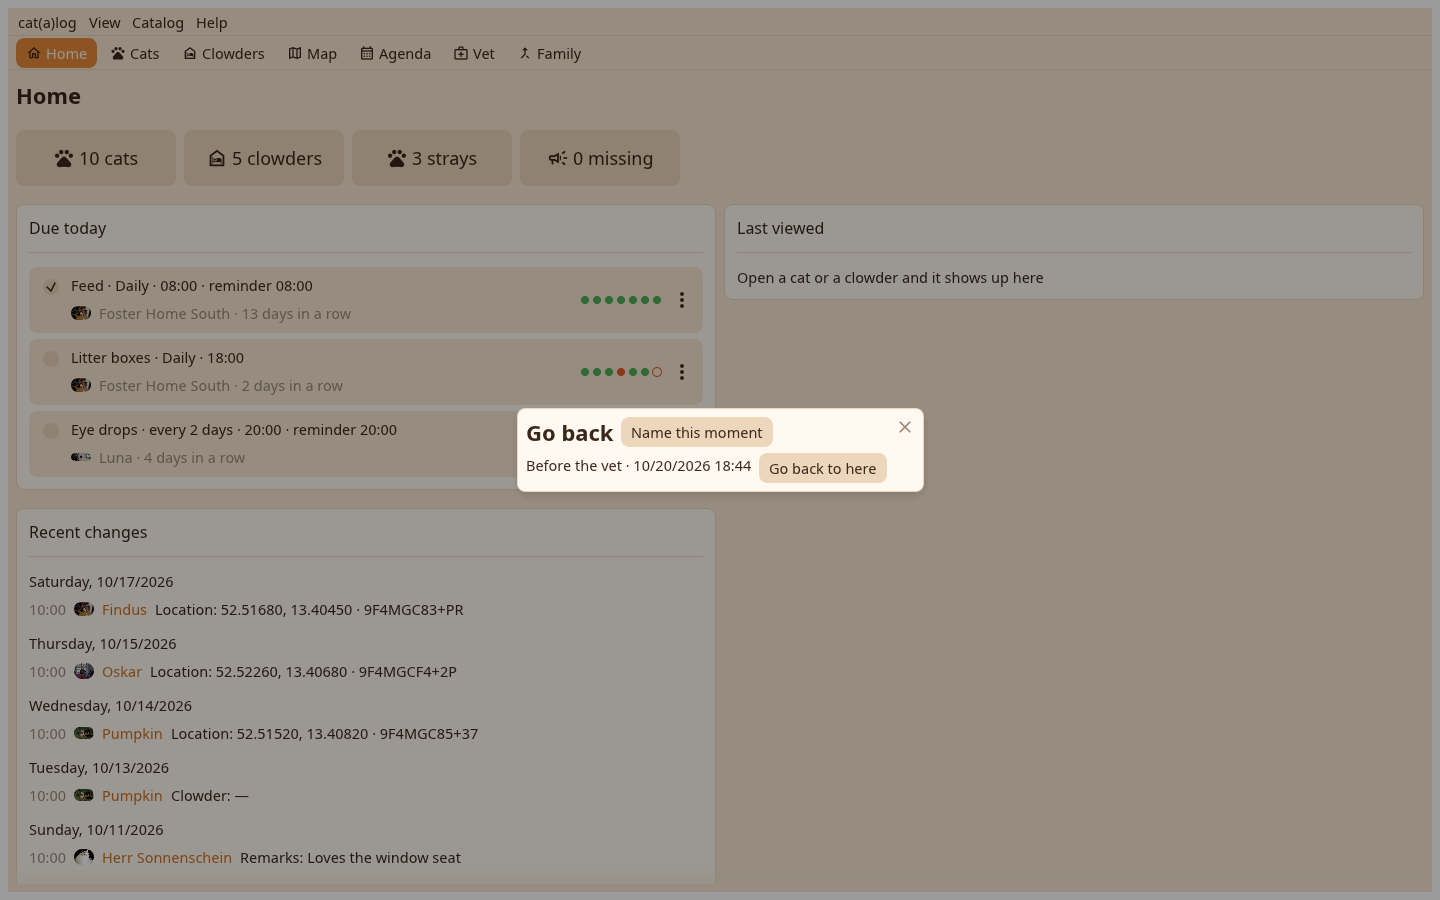Click the Cats tab paw icon
This screenshot has height=900, width=1440.
(118, 53)
